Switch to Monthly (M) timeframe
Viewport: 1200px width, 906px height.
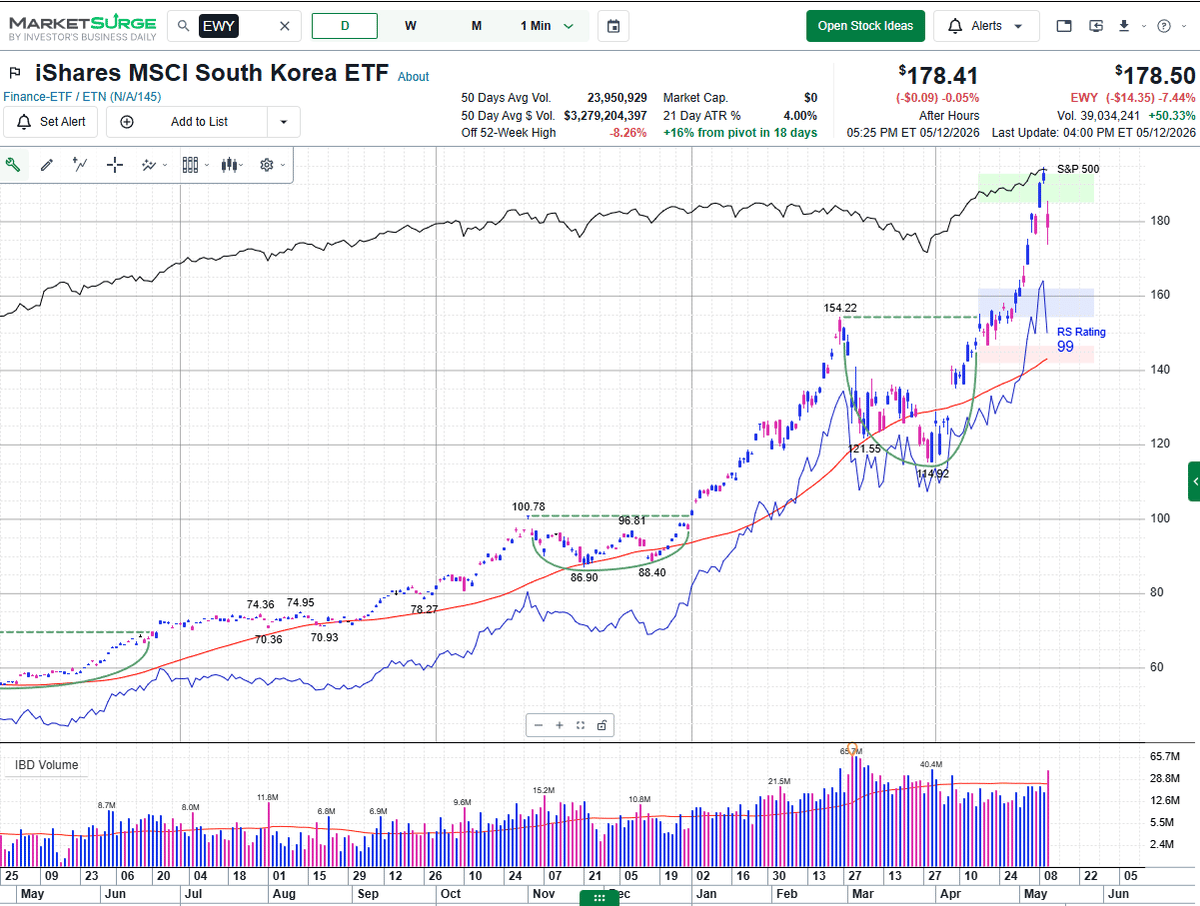coord(476,26)
